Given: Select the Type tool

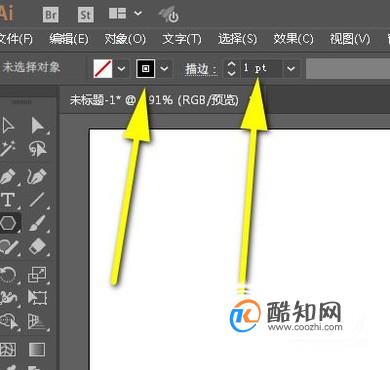Looking at the screenshot, I should pyautogui.click(x=8, y=200).
